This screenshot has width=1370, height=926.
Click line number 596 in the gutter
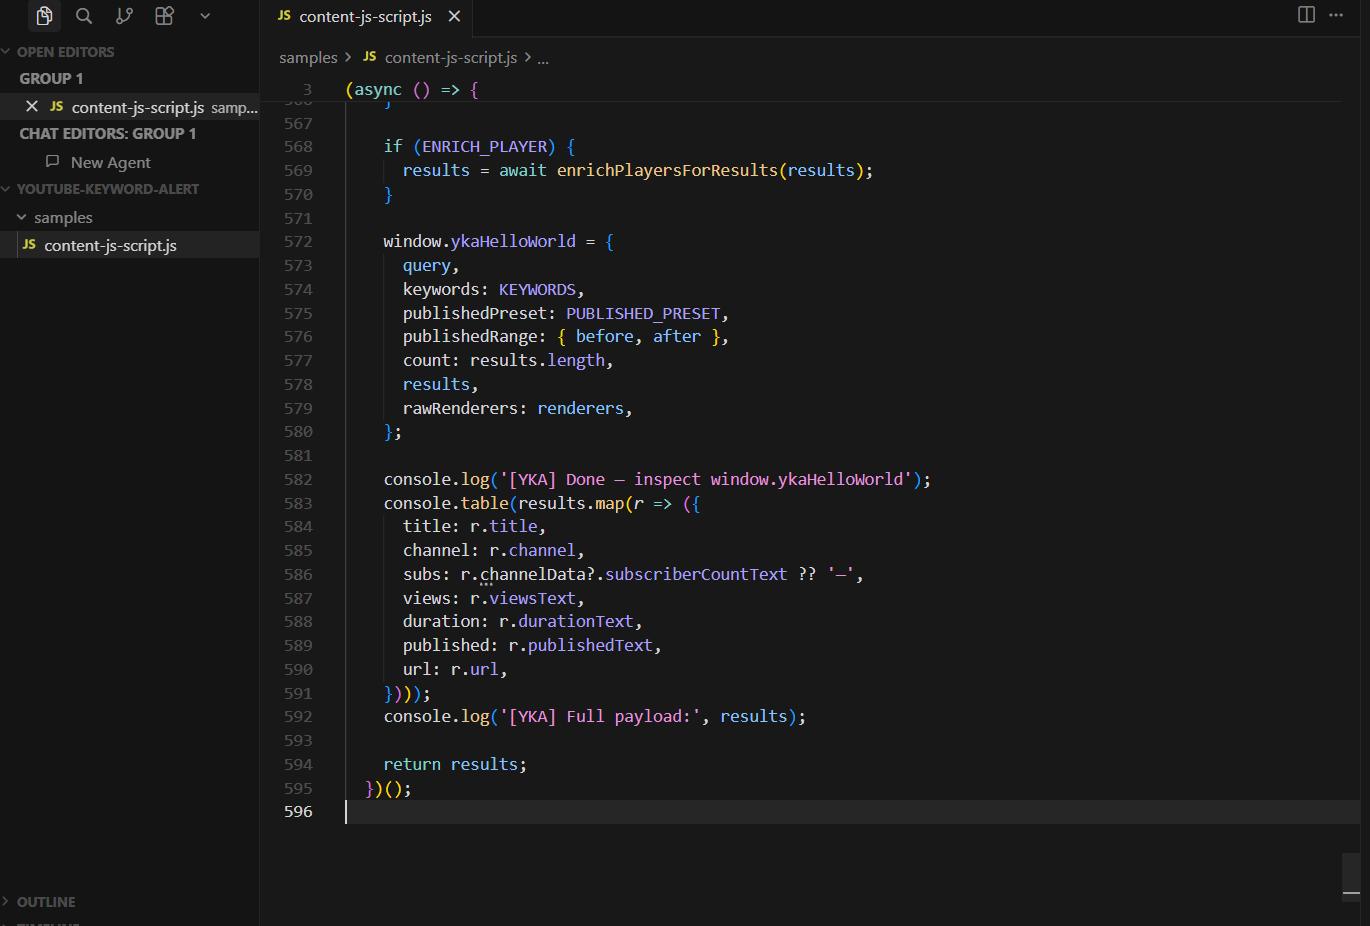pyautogui.click(x=298, y=811)
